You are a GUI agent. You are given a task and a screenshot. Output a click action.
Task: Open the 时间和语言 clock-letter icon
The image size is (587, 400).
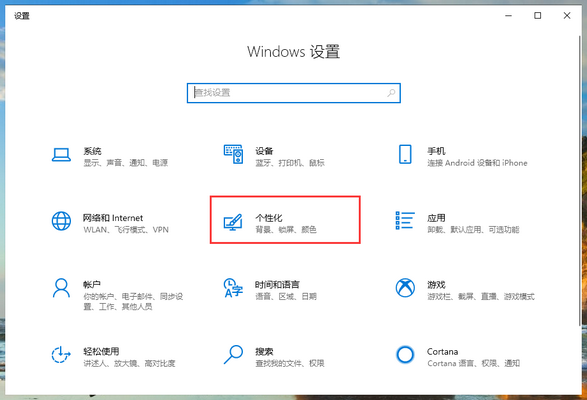coord(233,288)
